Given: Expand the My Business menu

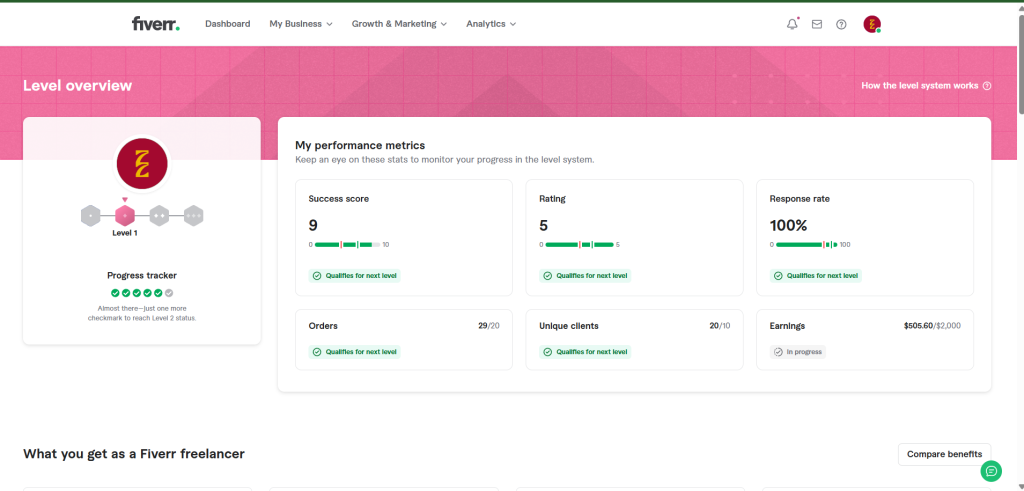Looking at the screenshot, I should point(301,24).
